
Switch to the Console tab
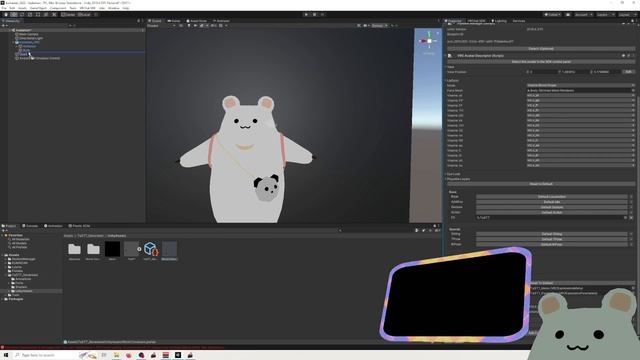(x=31, y=226)
